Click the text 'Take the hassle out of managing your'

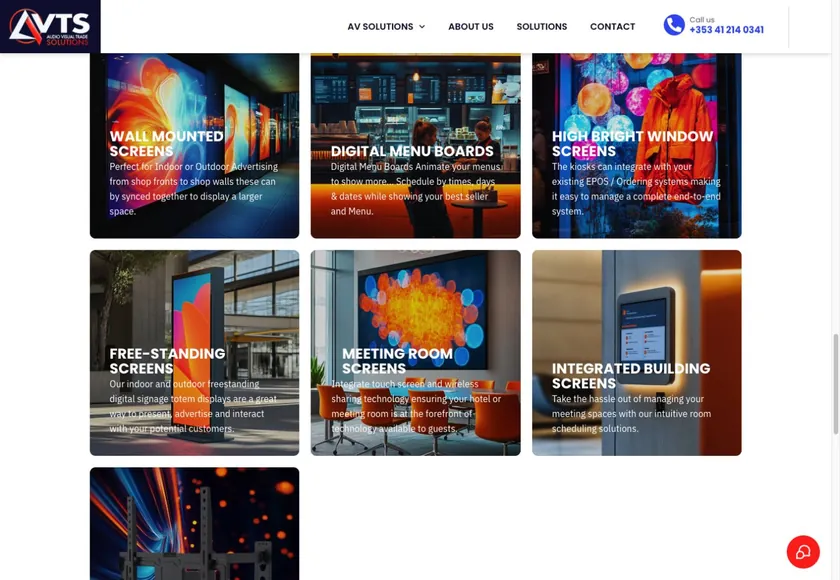pyautogui.click(x=628, y=399)
